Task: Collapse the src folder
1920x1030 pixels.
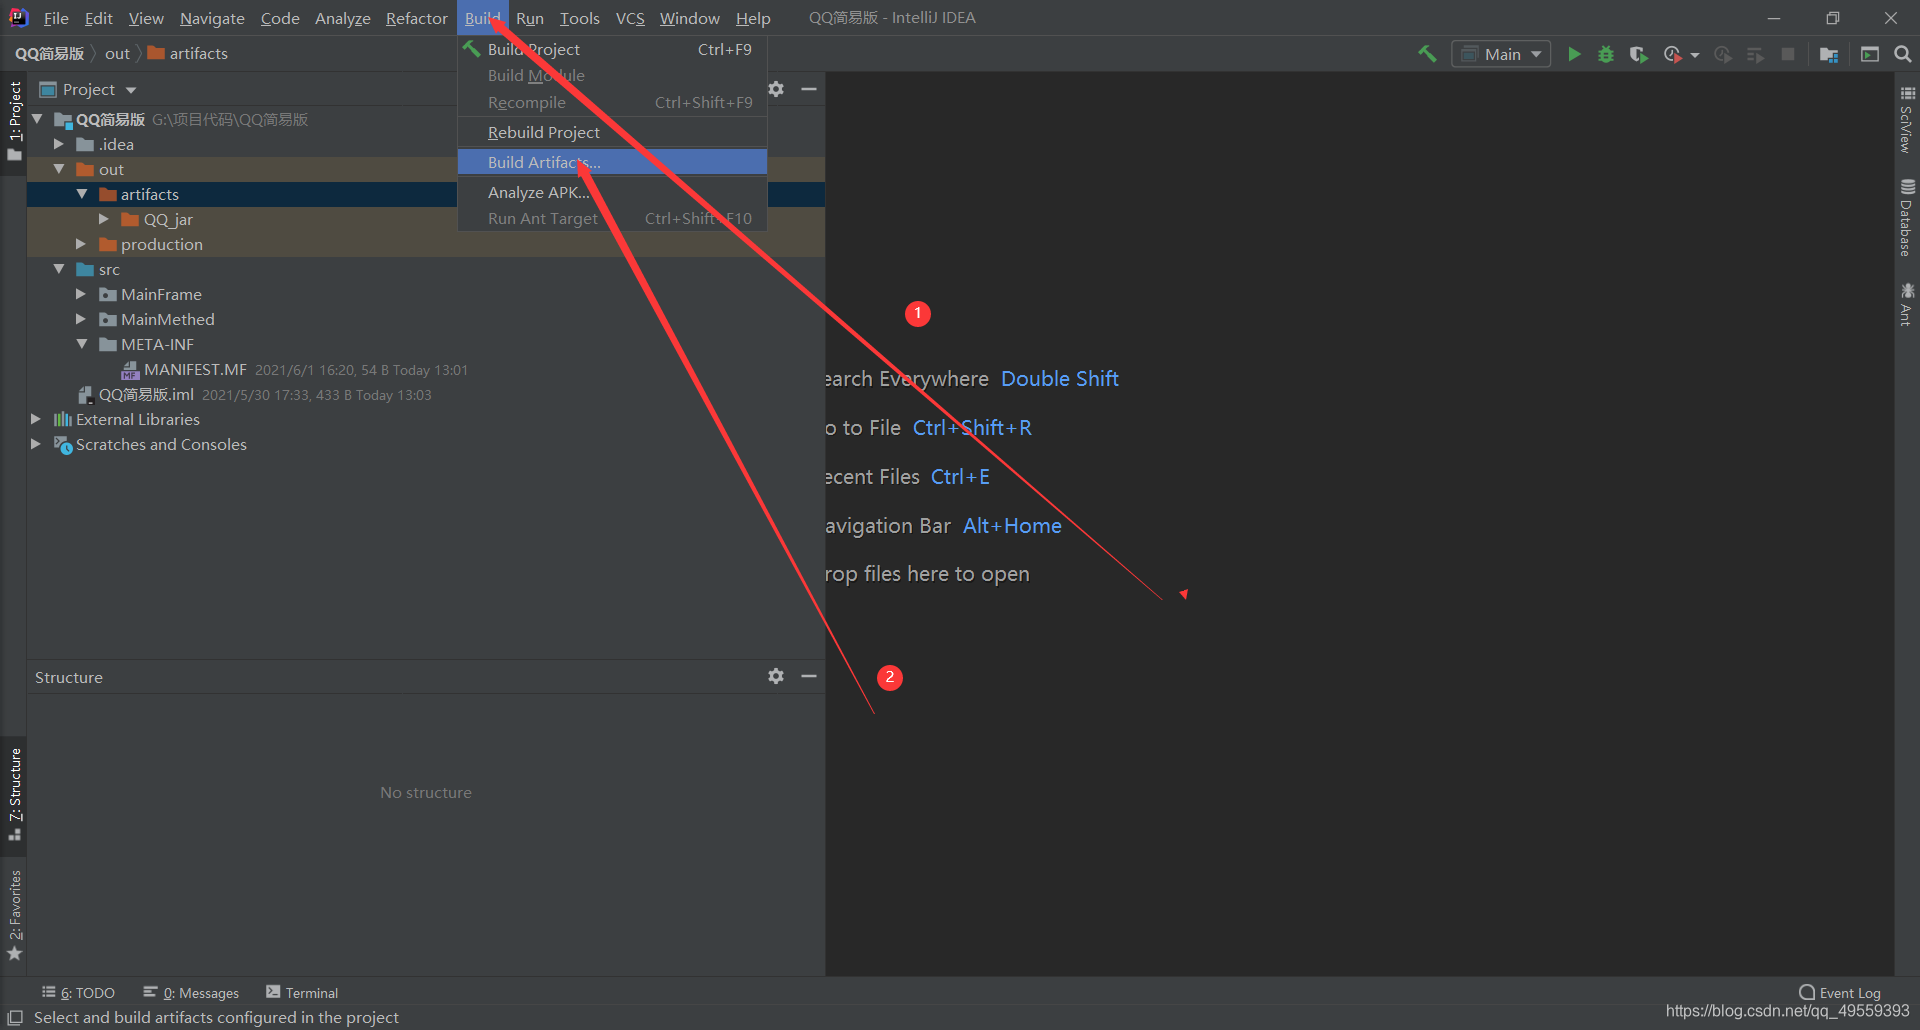Action: 59,269
